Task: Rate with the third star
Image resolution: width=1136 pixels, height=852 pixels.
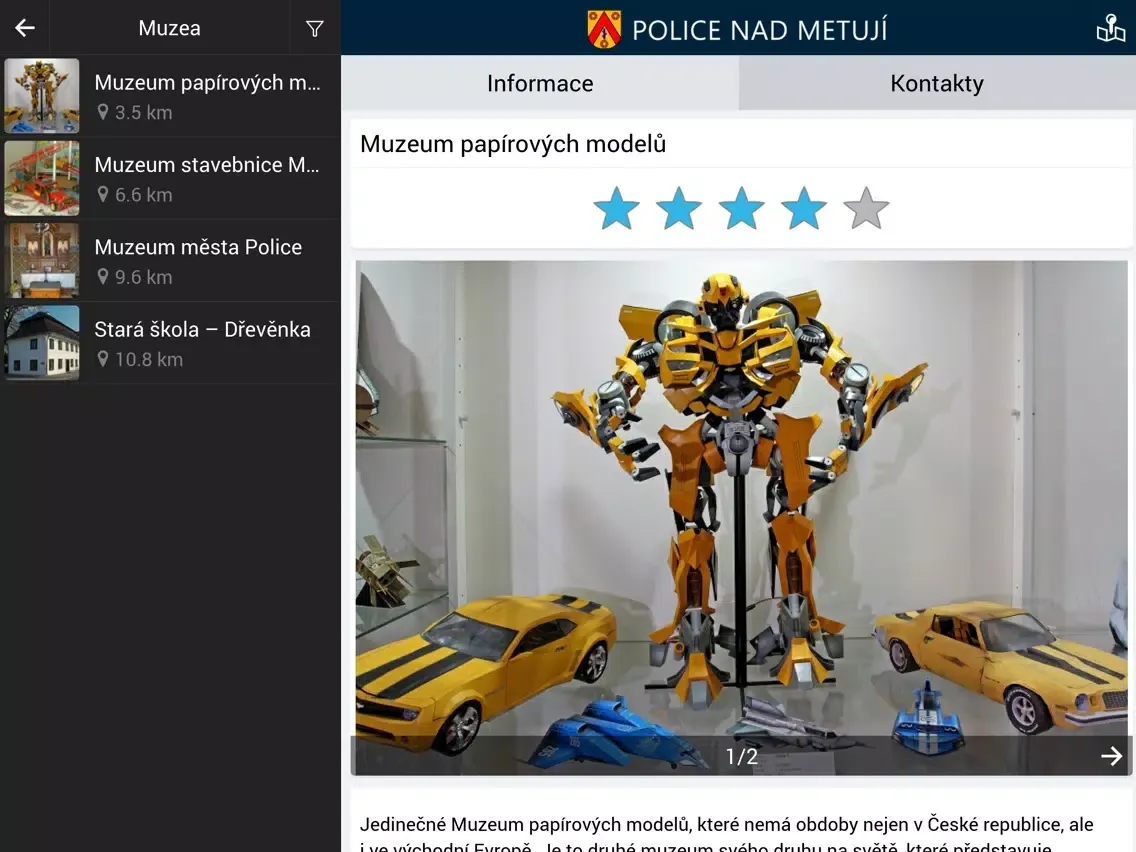Action: (741, 209)
